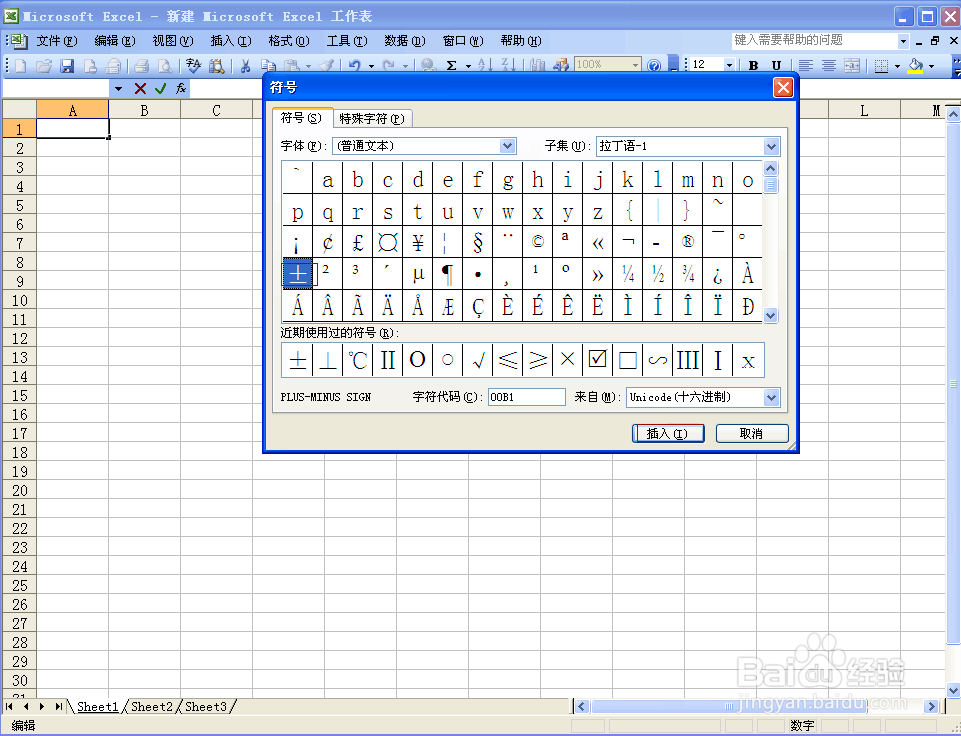This screenshot has height=736, width=961.
Task: Switch to Sheet2 tab
Action: point(152,707)
